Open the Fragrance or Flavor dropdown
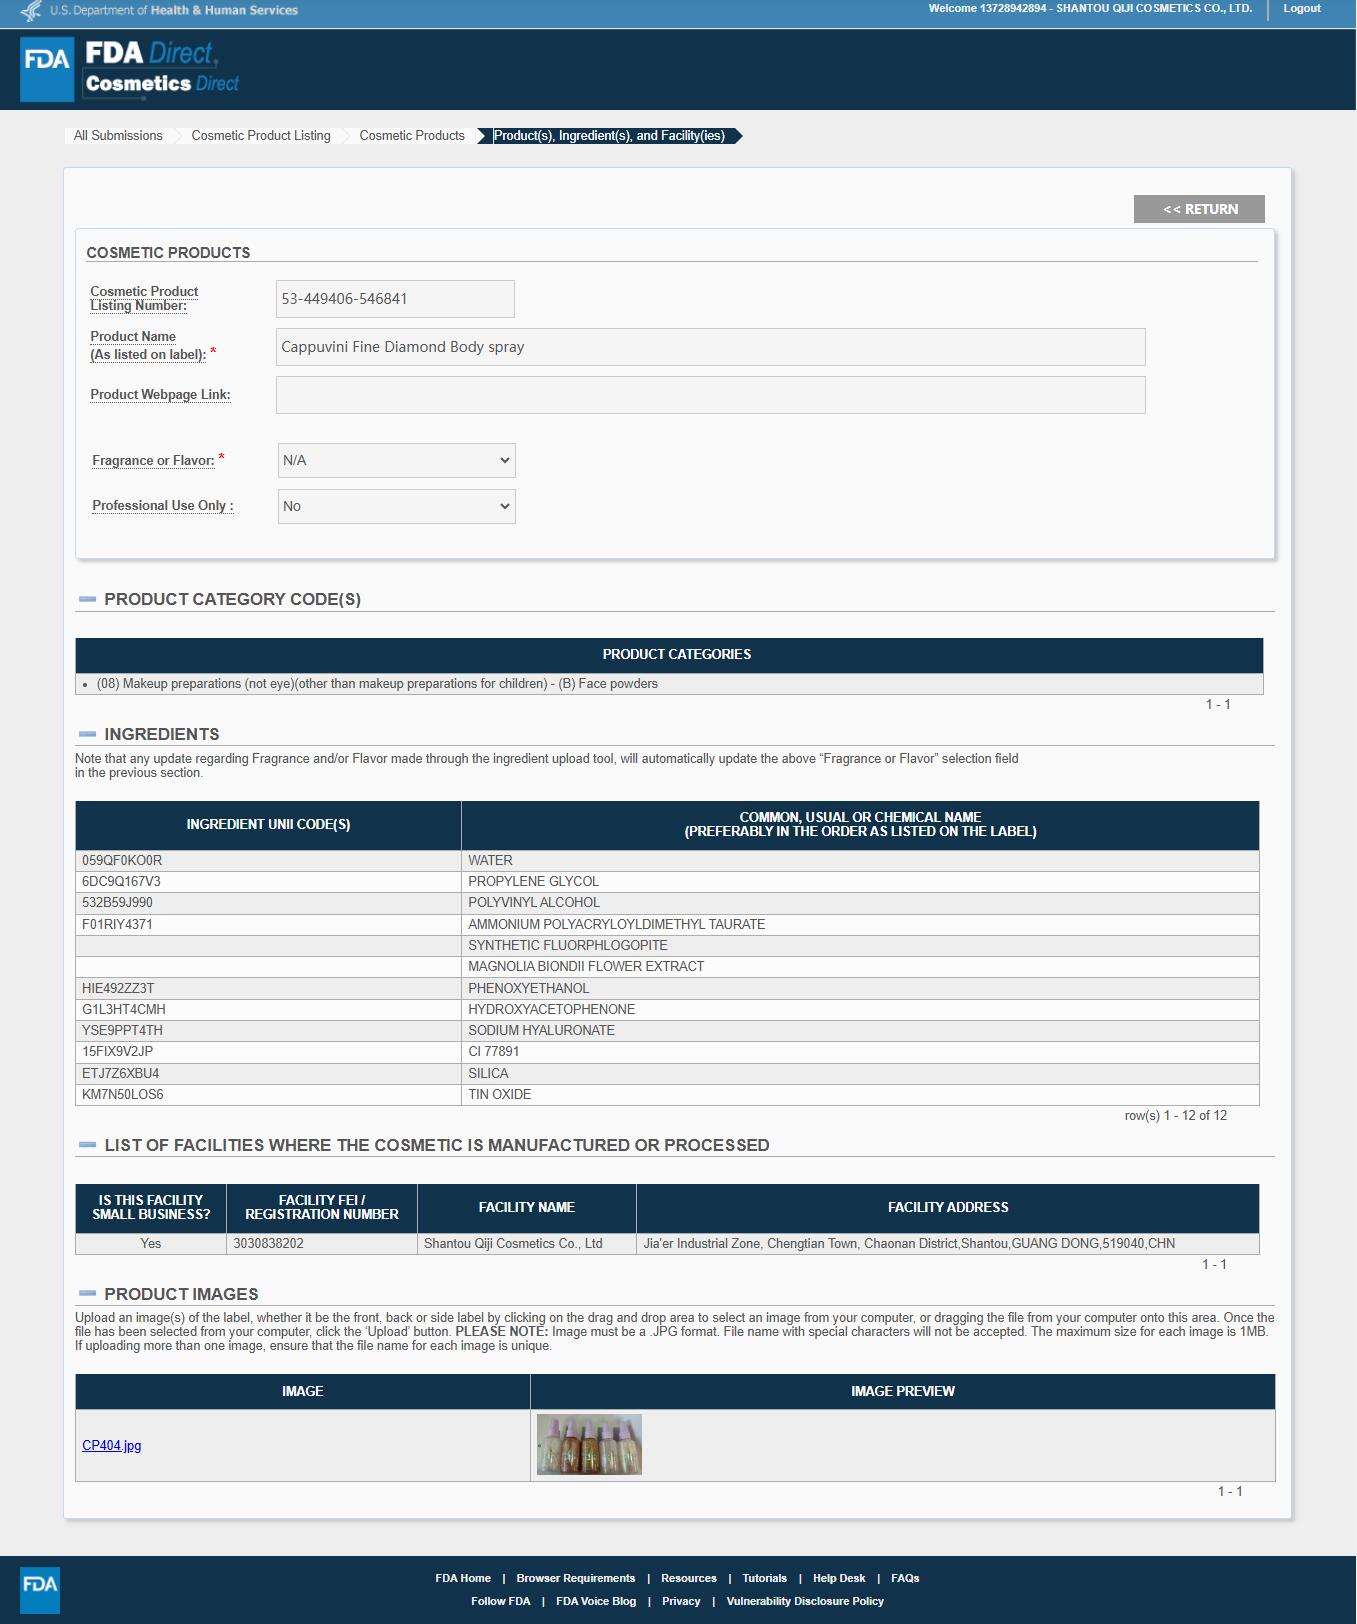 [x=396, y=461]
